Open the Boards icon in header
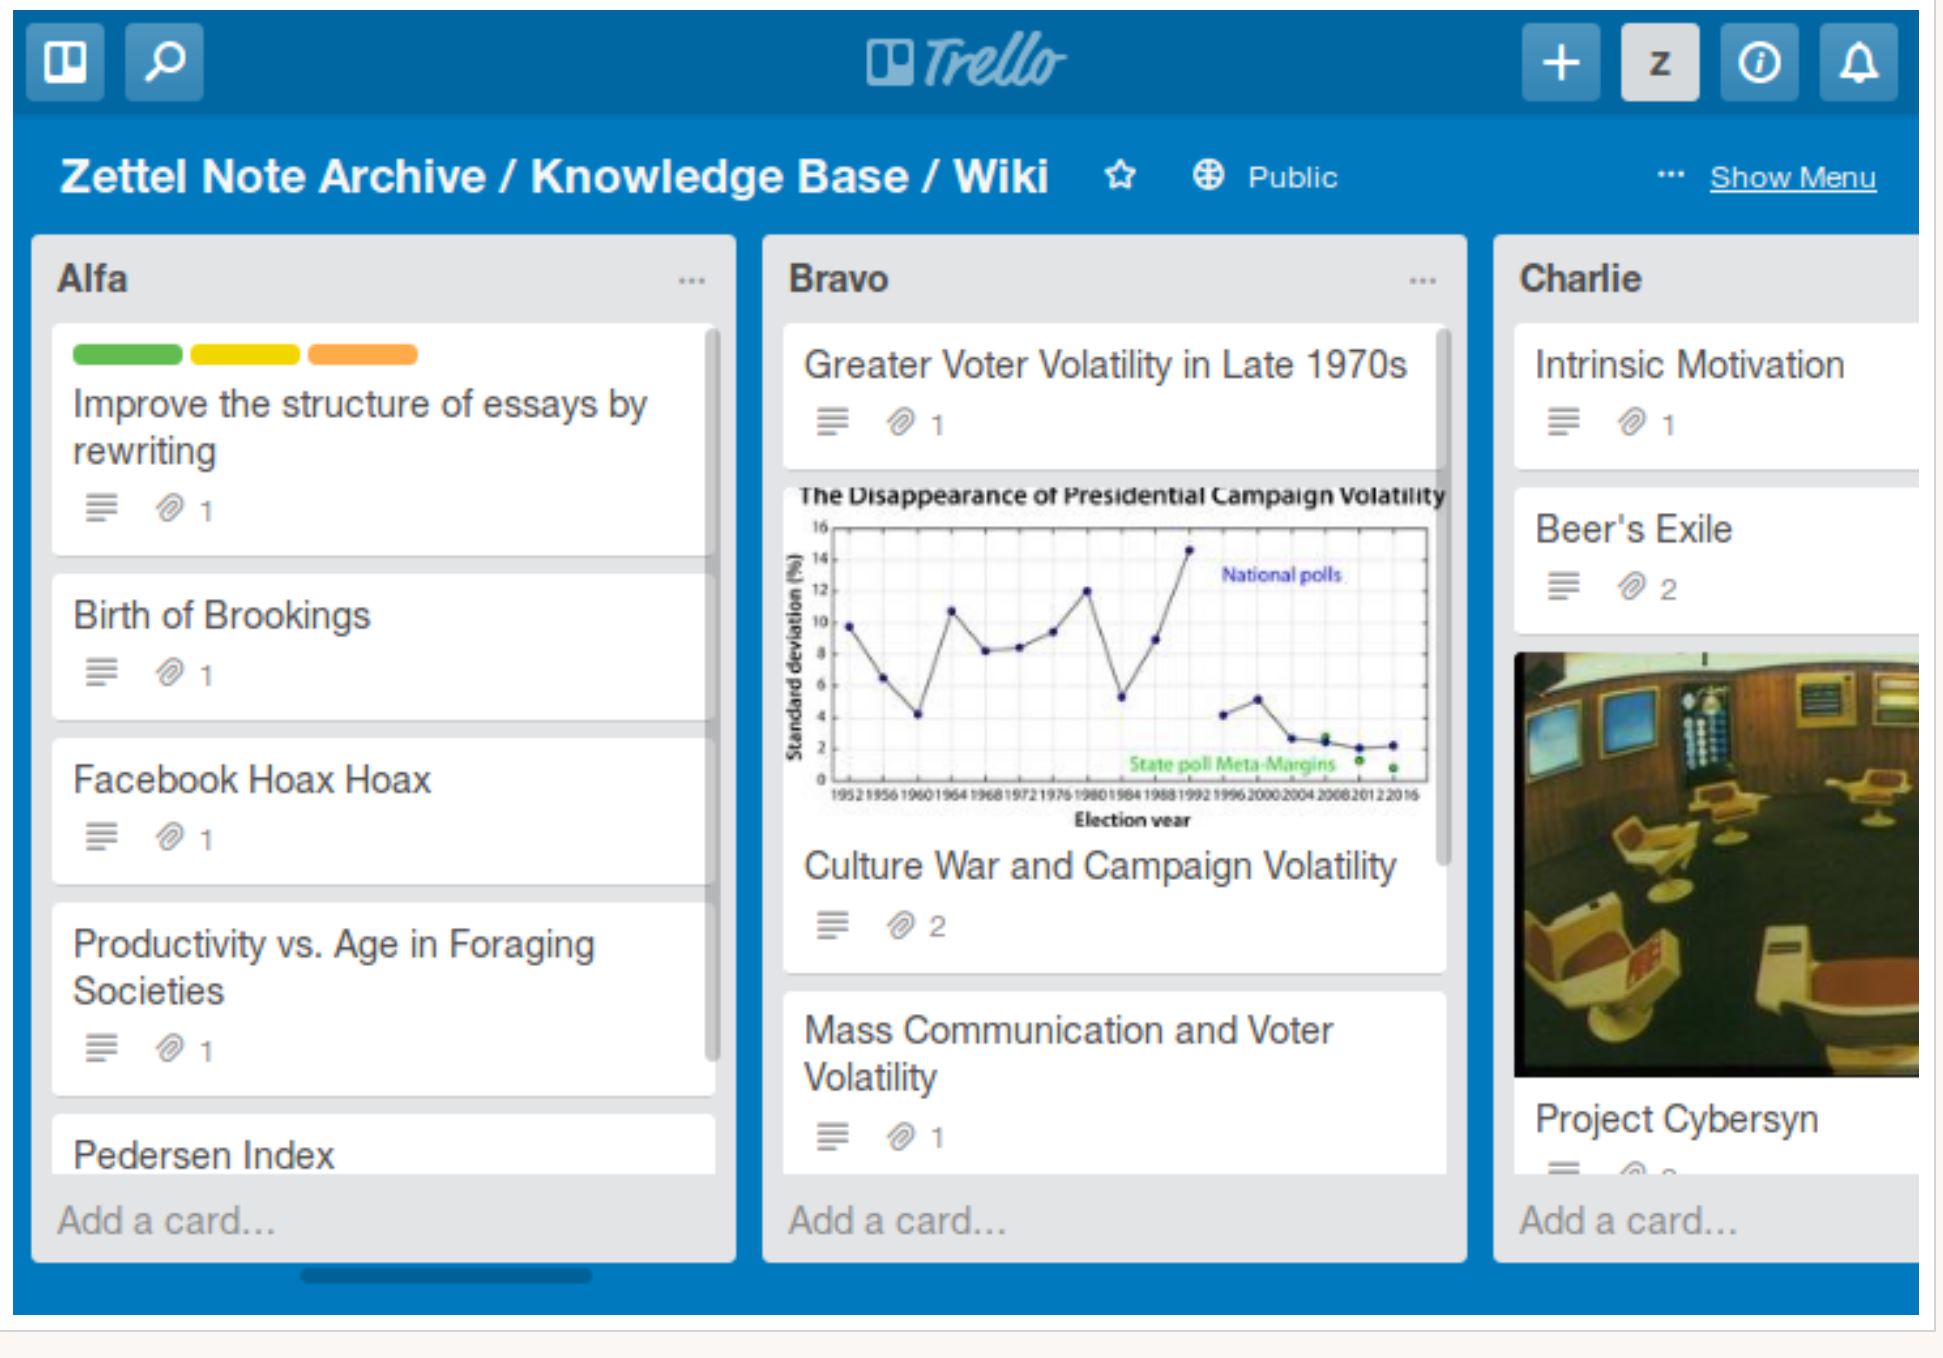 coord(65,62)
